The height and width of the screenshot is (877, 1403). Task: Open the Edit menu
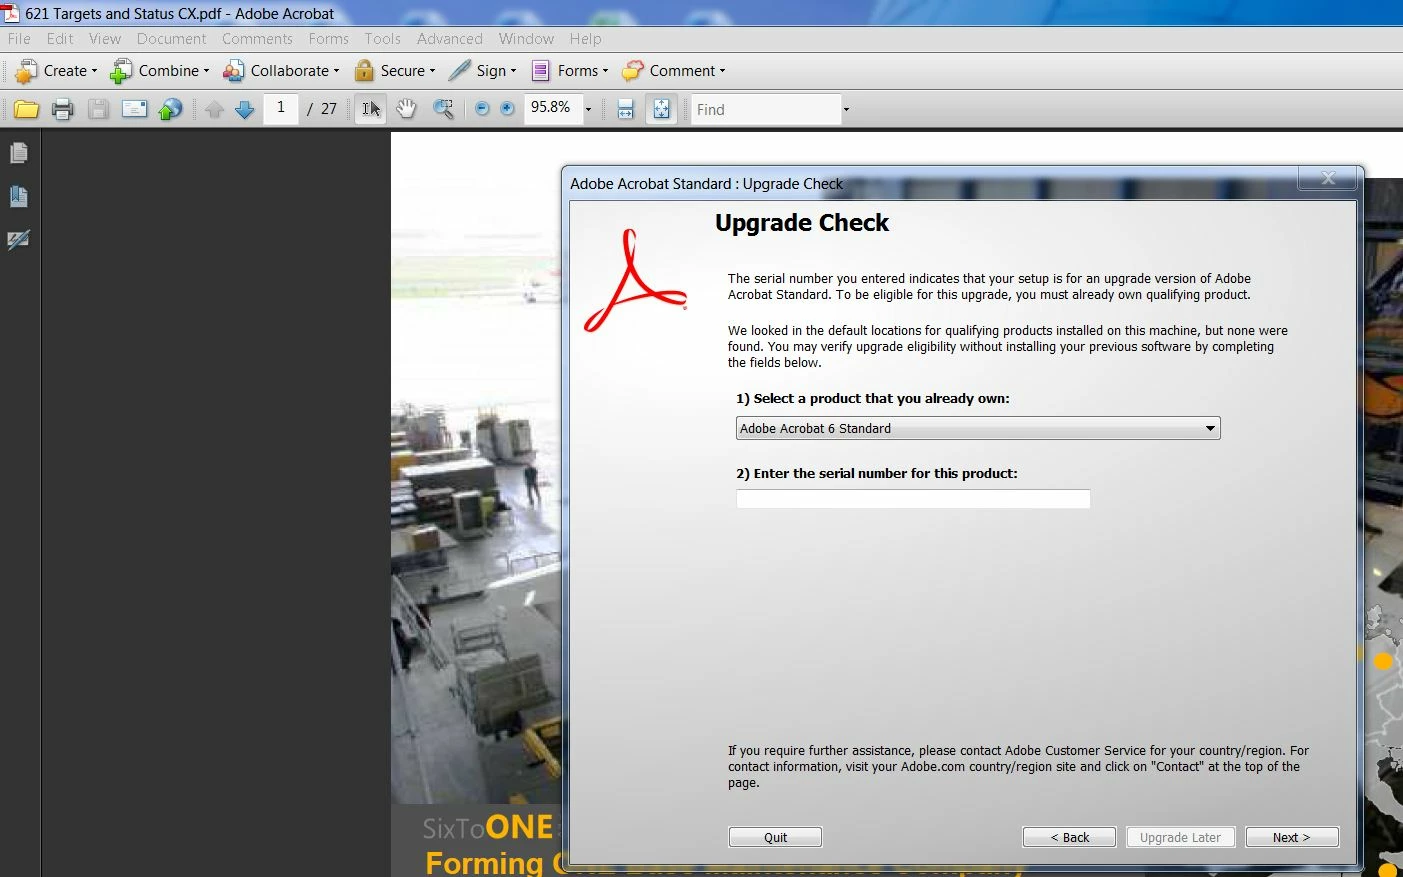(60, 39)
